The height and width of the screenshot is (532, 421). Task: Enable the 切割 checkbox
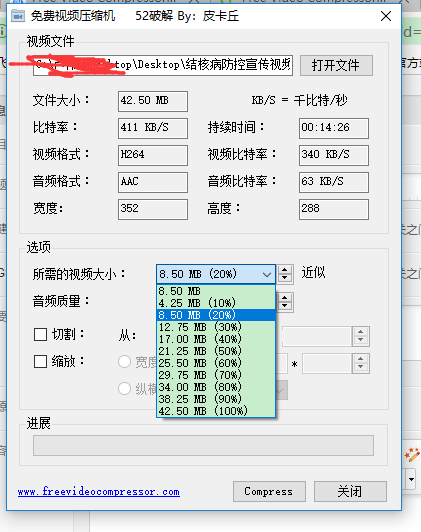click(40, 335)
